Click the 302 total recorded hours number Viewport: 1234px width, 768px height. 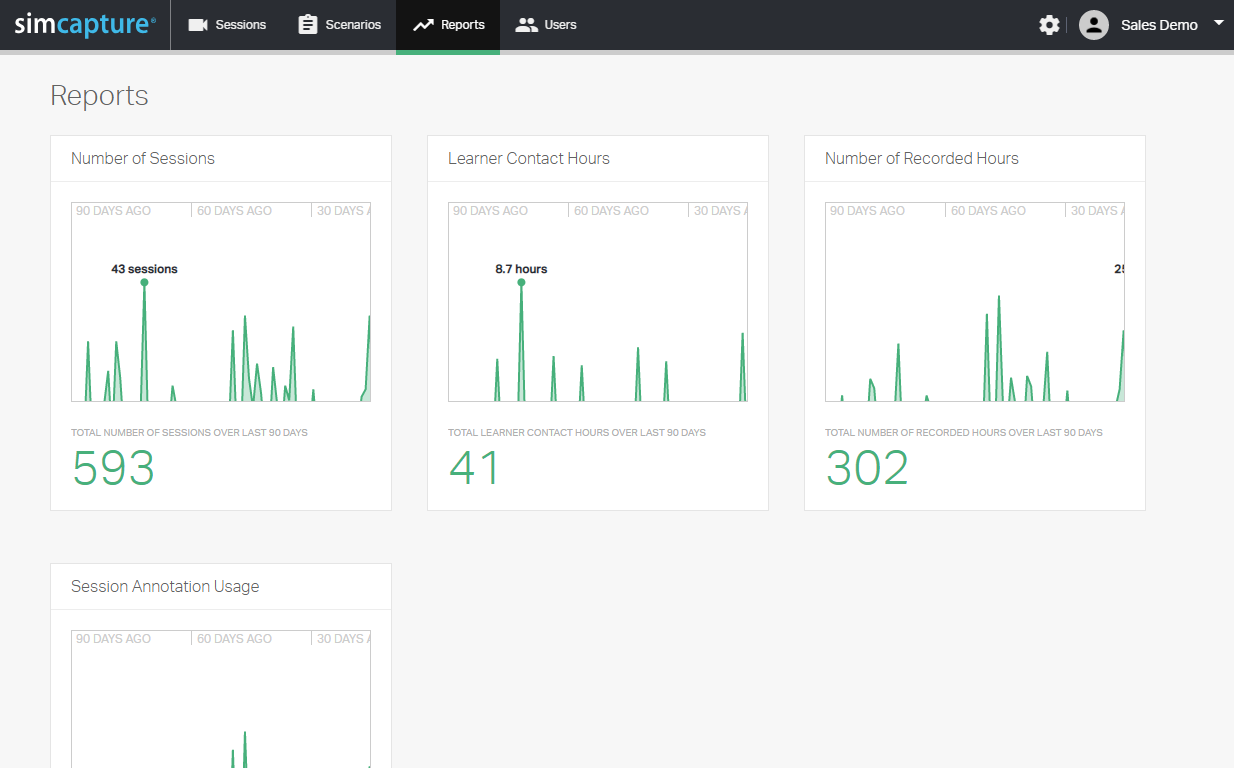click(x=867, y=468)
